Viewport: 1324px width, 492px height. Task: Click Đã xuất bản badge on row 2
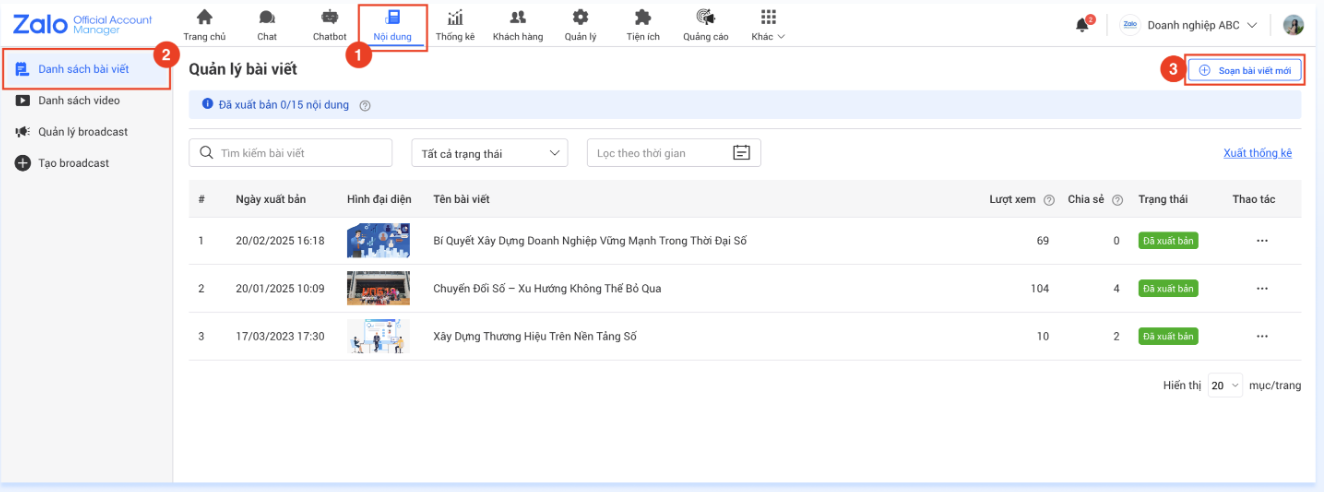click(1168, 288)
